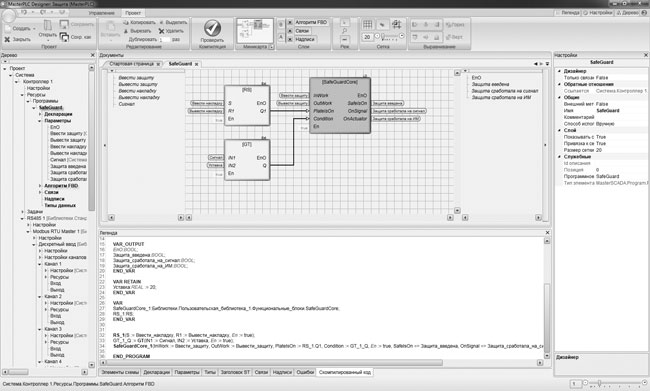The height and width of the screenshot is (391, 650).
Task: Open the Скомпилированный код bottom tab
Action: pos(345,372)
